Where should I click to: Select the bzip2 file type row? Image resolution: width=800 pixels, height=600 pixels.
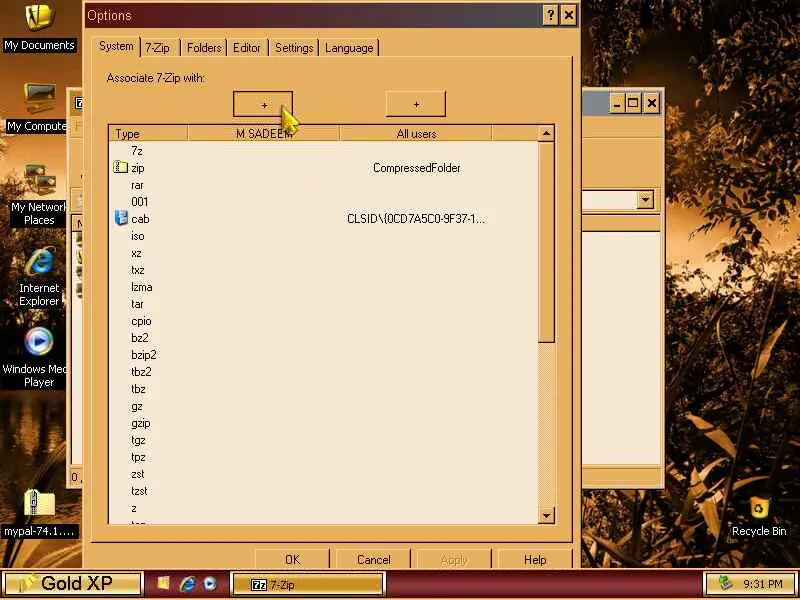[x=323, y=355]
